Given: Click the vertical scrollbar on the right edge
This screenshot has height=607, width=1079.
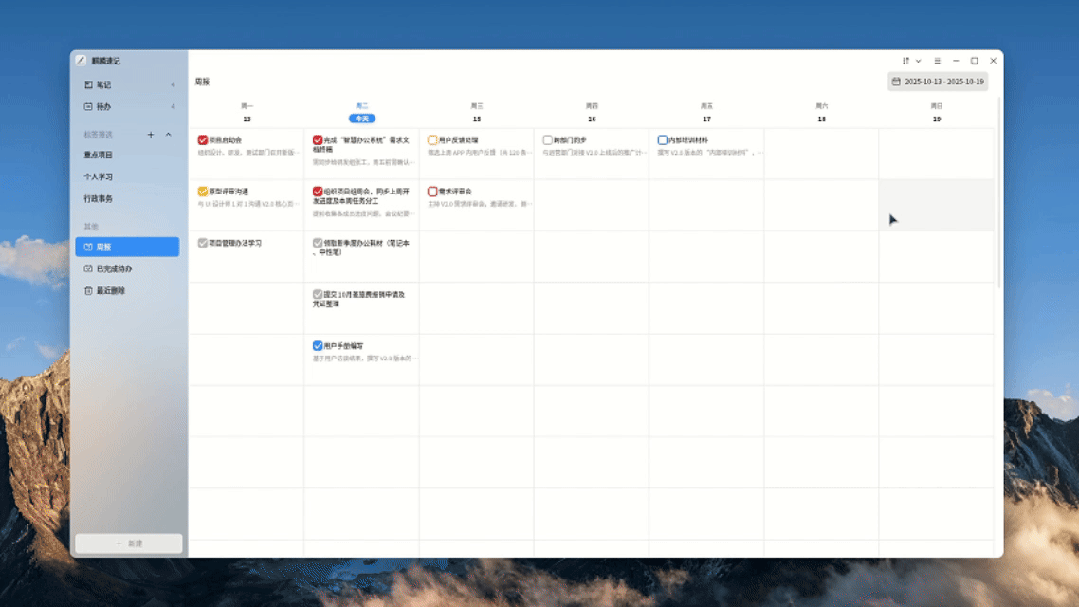Looking at the screenshot, I should point(998,210).
